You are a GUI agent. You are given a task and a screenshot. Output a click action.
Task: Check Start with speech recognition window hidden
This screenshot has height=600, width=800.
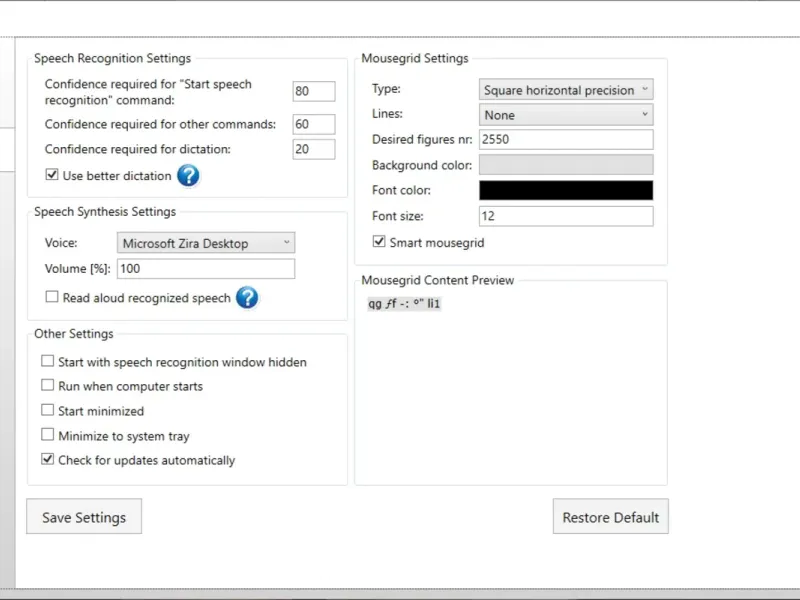[x=48, y=362]
